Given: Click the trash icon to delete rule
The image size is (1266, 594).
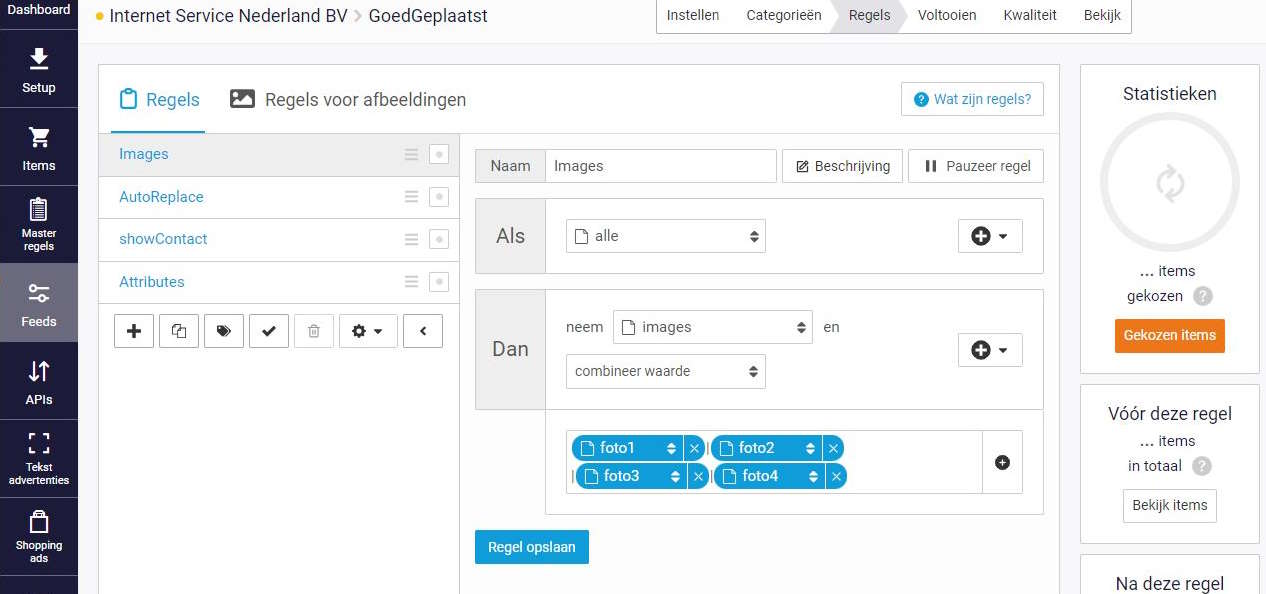Looking at the screenshot, I should (314, 331).
